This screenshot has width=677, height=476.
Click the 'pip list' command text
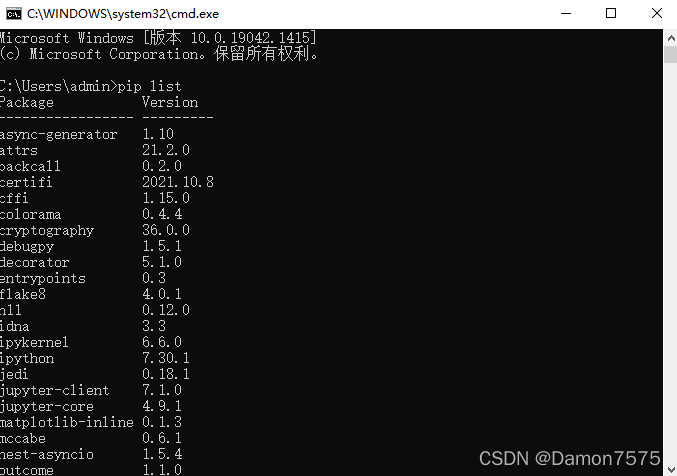149,86
